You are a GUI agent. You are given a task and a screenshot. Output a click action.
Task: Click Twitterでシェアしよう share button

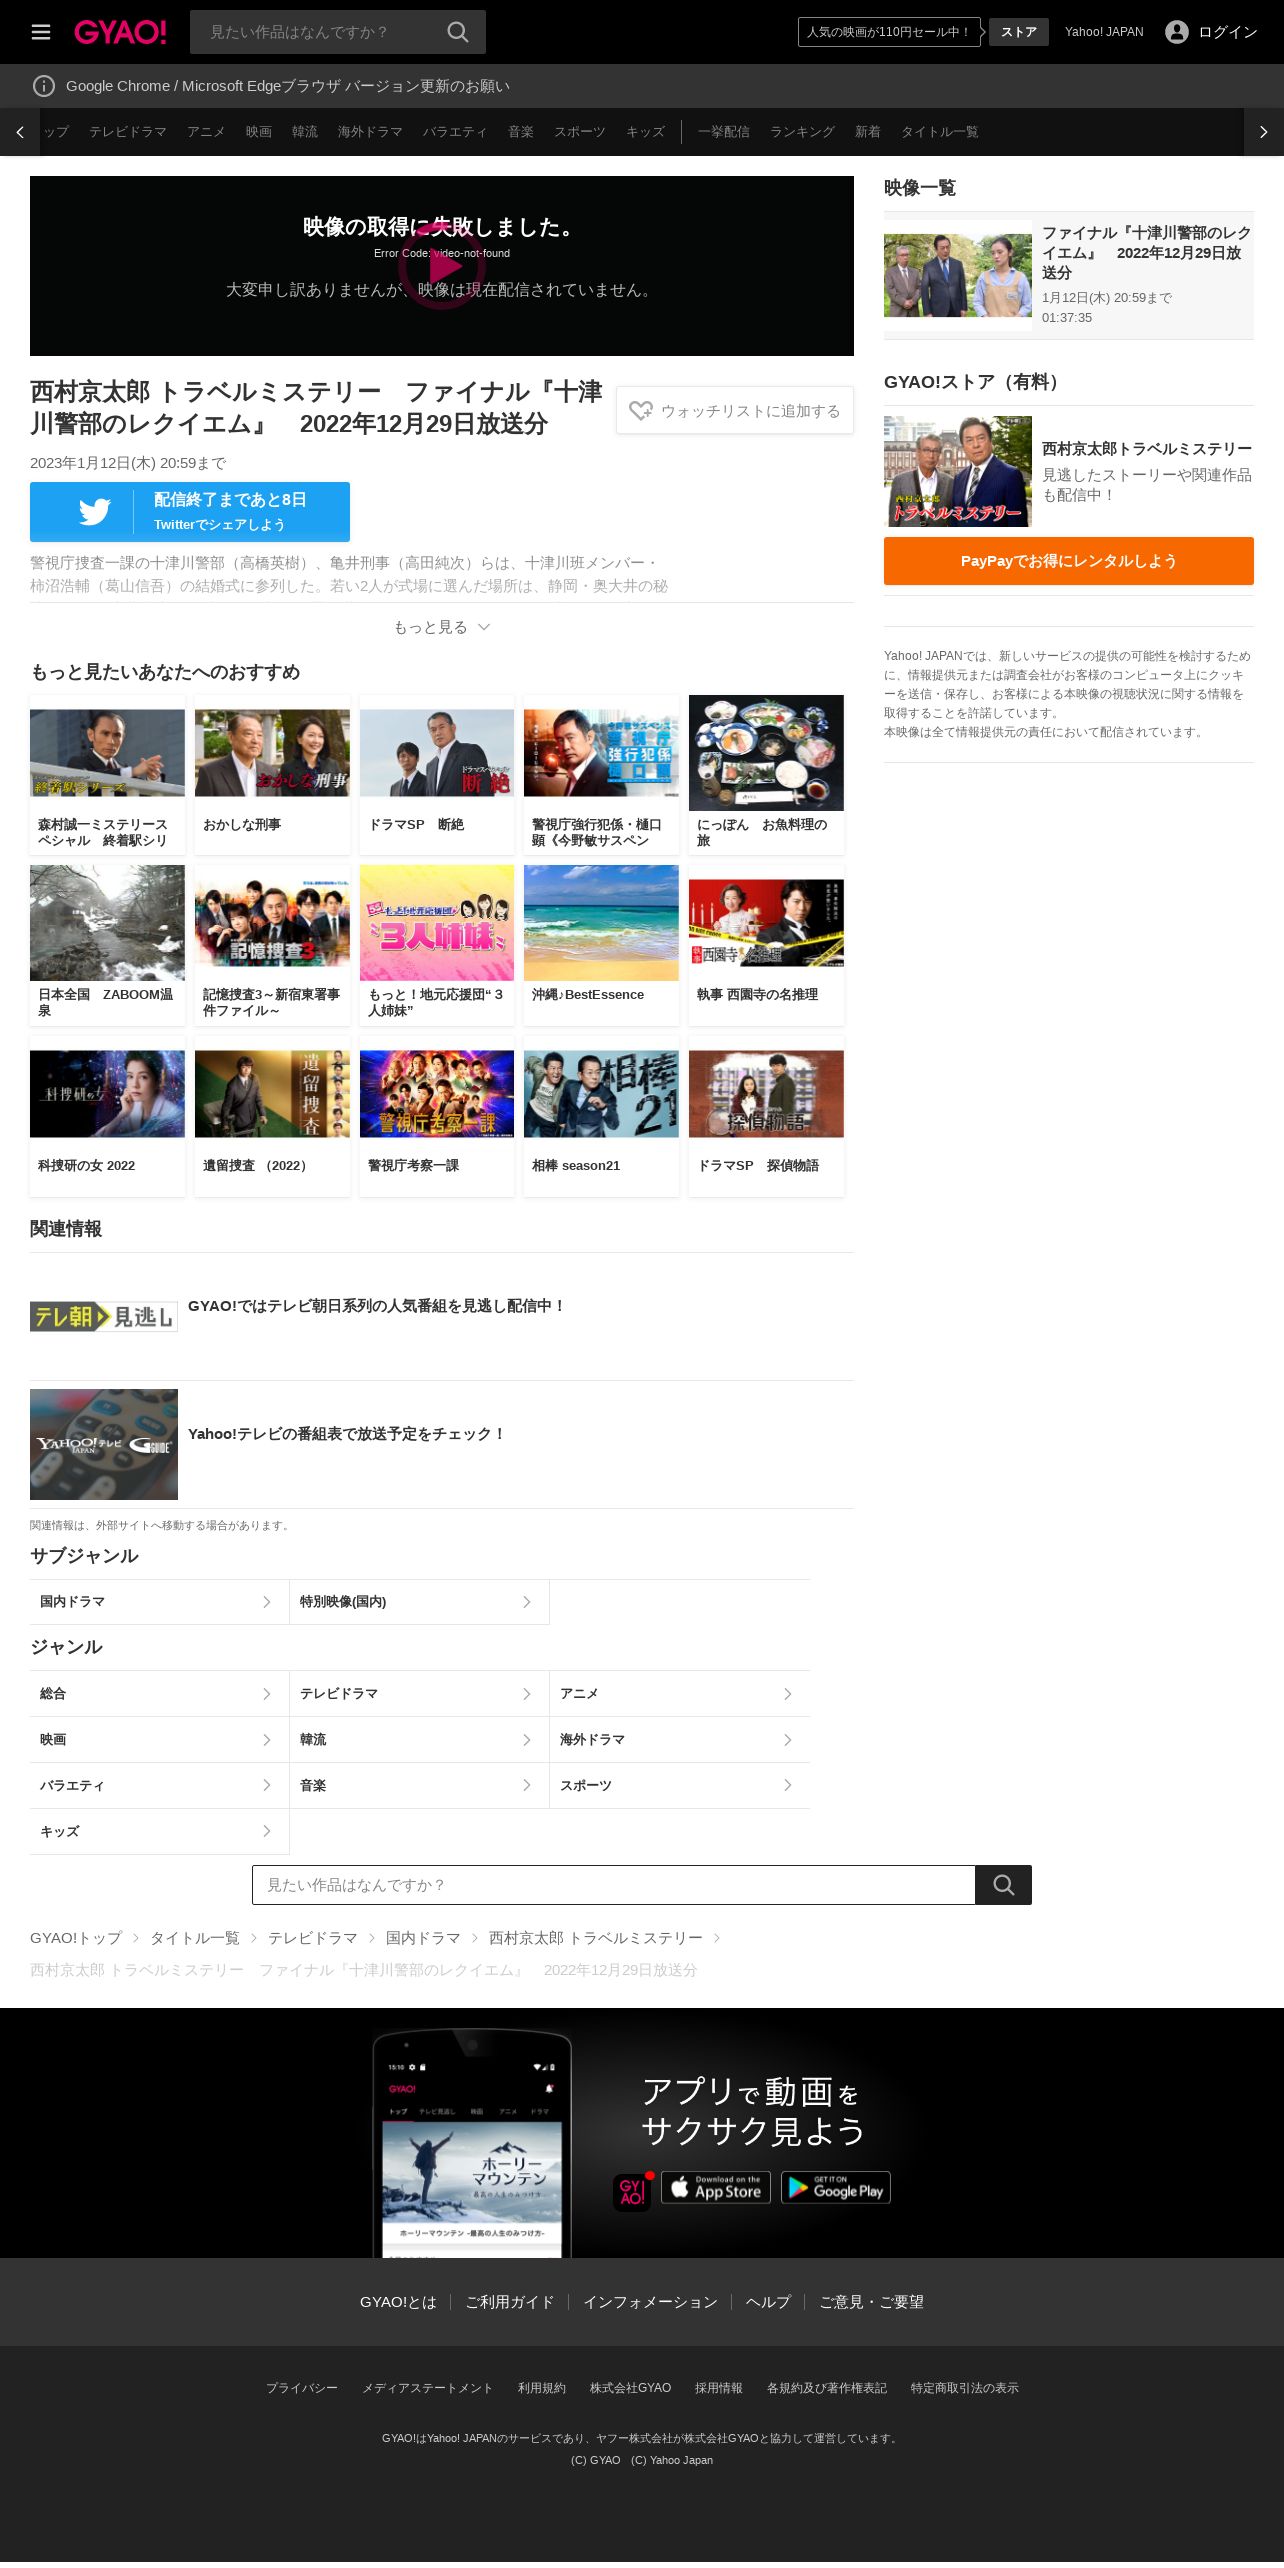(190, 512)
